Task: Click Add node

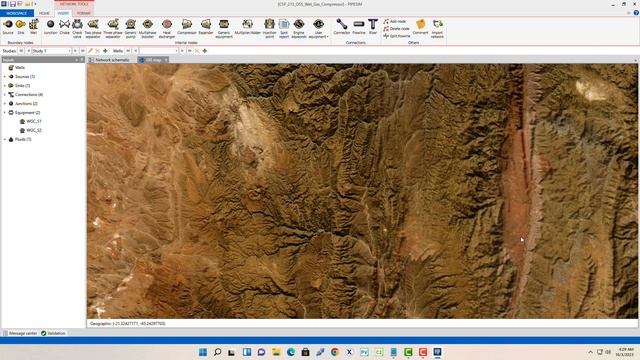Action: click(394, 21)
